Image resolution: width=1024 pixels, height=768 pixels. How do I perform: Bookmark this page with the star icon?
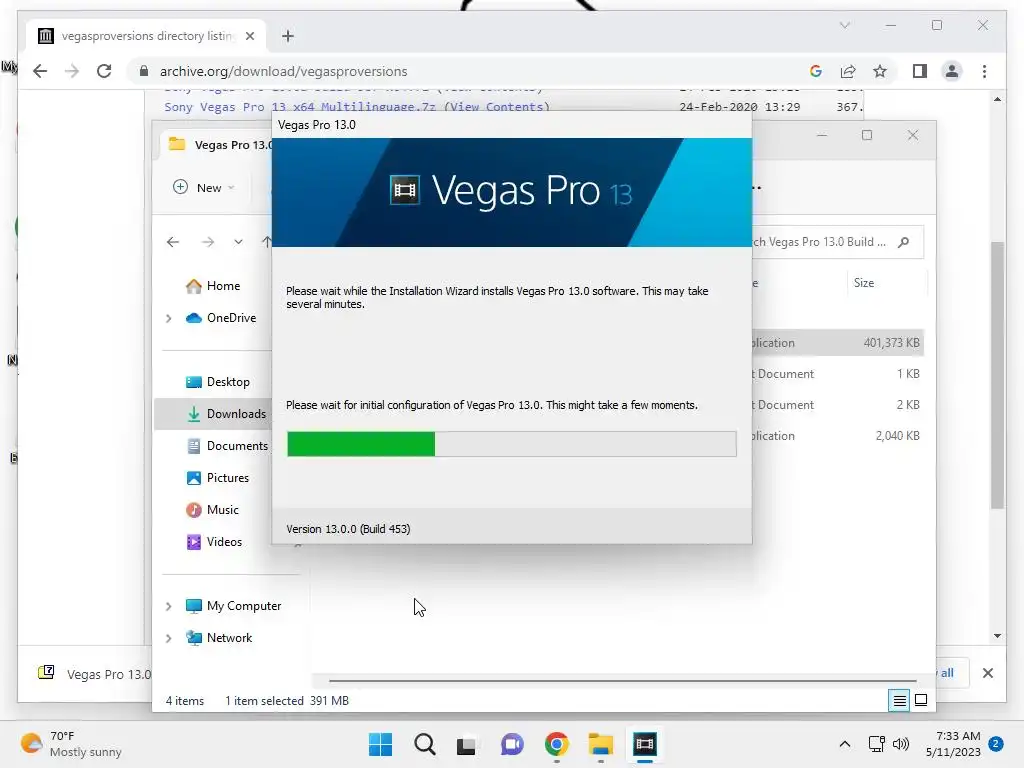(x=880, y=71)
